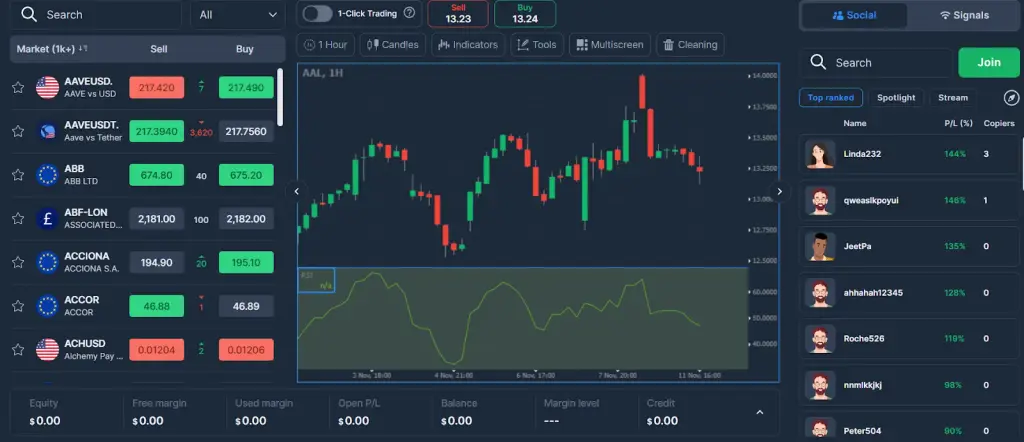
Task: Sort by Sell column header
Action: pyautogui.click(x=159, y=49)
